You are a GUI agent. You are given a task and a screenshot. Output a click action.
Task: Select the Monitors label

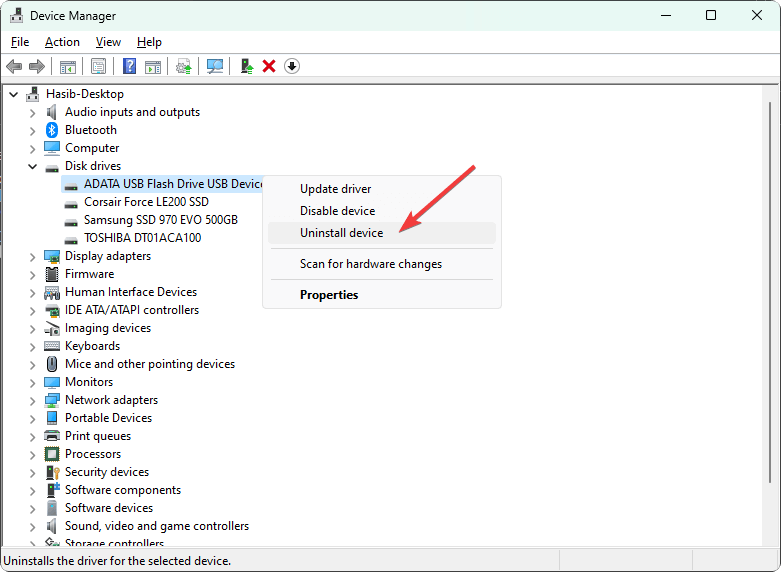pyautogui.click(x=89, y=382)
